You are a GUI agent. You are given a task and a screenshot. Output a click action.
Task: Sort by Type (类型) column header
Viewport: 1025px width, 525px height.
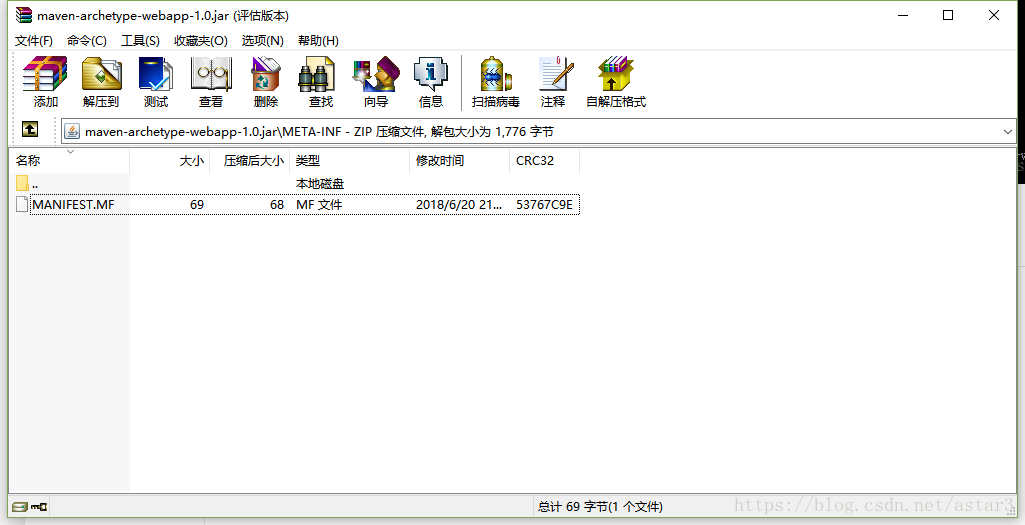349,161
